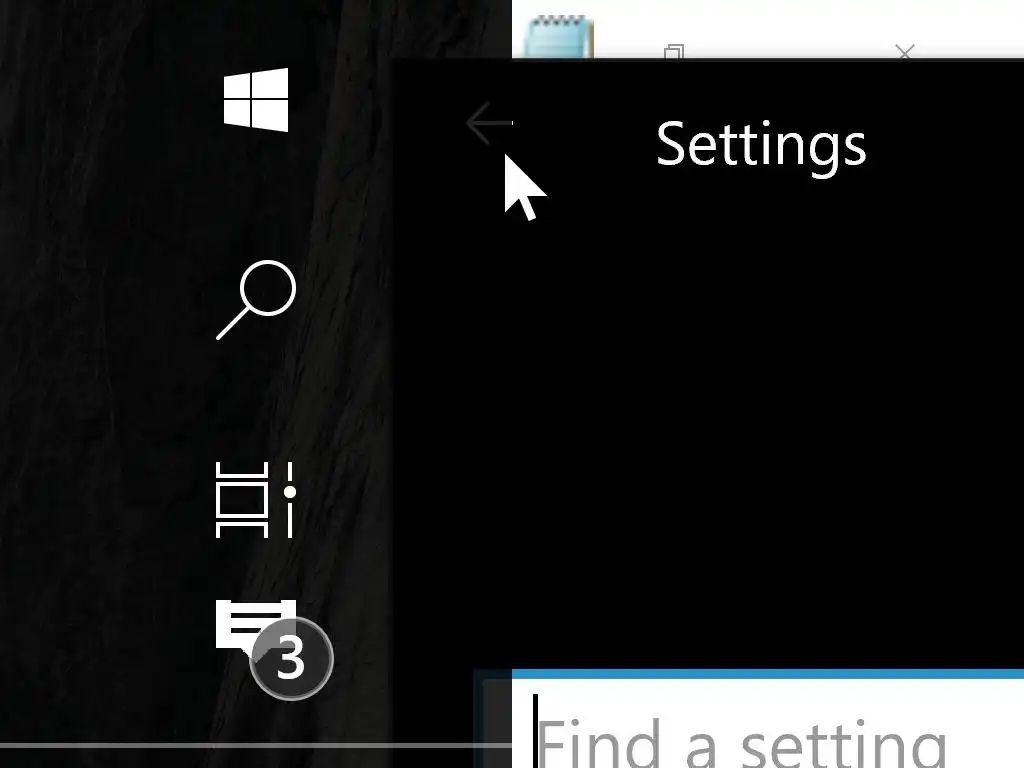Place cursor at start of Find a setting

536,731
